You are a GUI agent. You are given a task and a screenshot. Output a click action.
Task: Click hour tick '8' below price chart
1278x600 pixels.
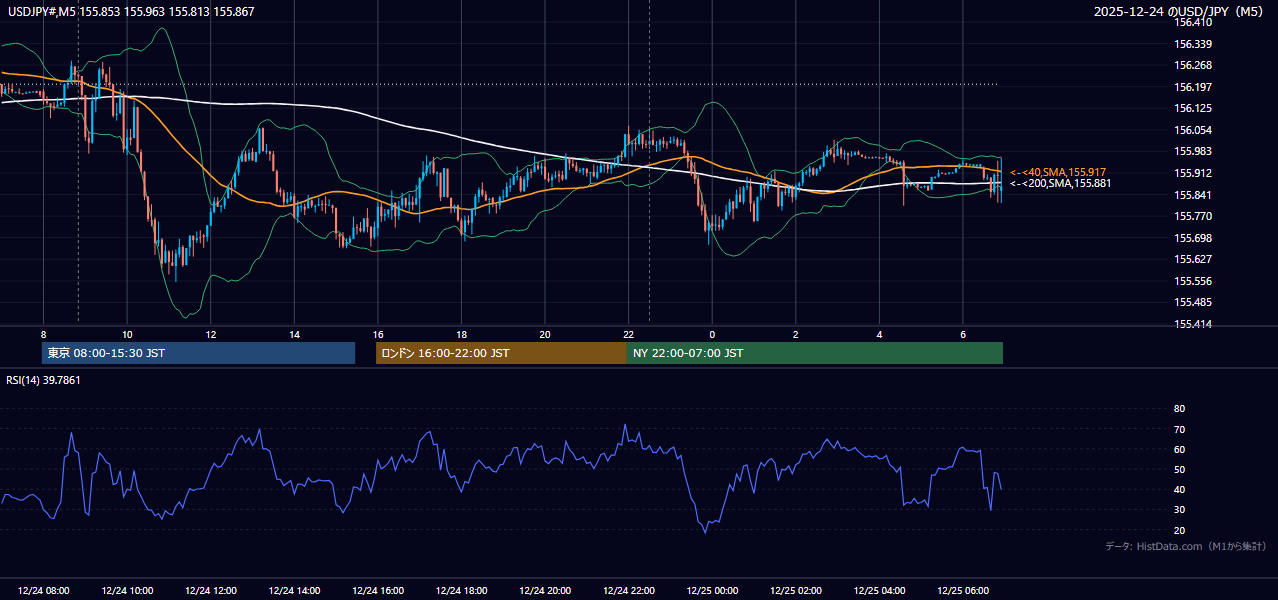point(43,334)
